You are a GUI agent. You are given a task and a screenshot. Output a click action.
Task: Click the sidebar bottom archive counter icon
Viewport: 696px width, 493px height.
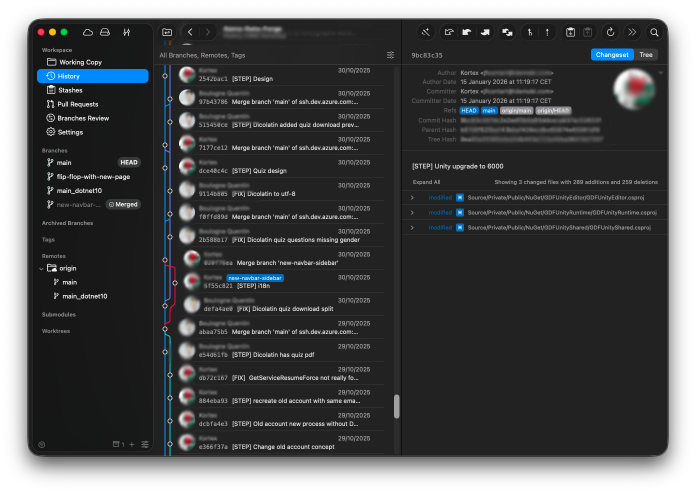[118, 444]
